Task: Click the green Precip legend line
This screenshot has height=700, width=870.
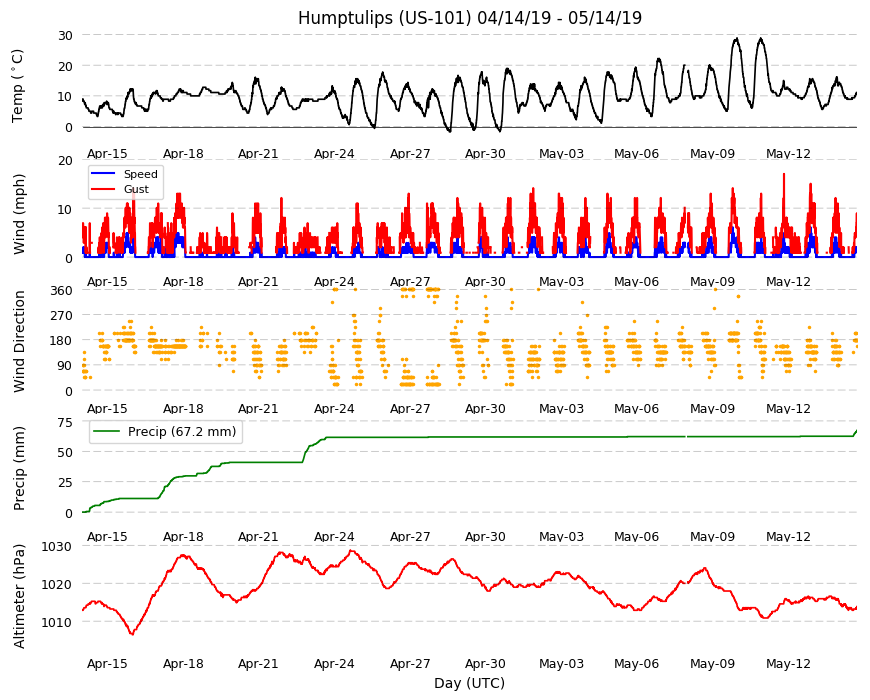Action: (107, 431)
